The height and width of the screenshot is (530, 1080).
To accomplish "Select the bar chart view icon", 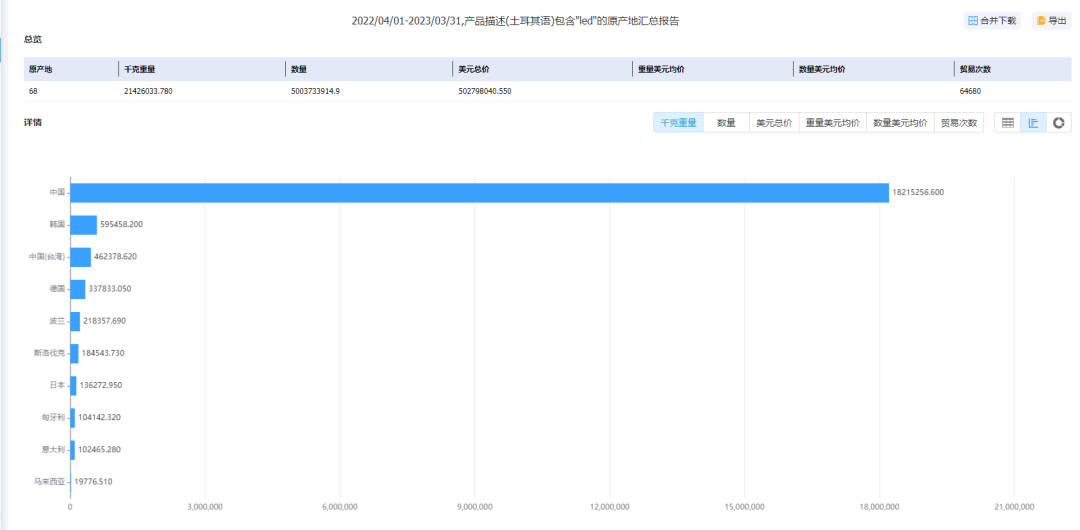I will (x=1033, y=123).
